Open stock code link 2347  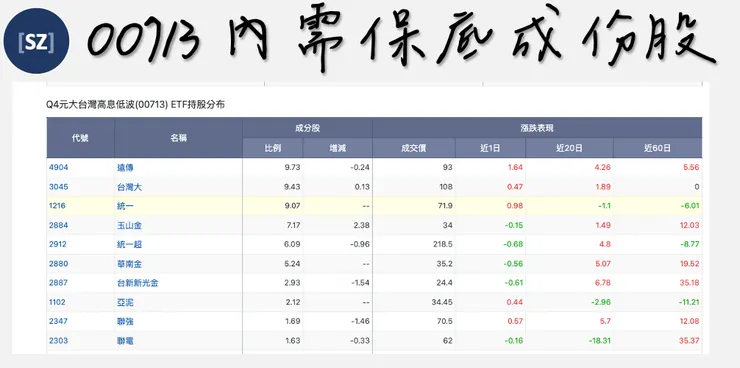[x=59, y=321]
